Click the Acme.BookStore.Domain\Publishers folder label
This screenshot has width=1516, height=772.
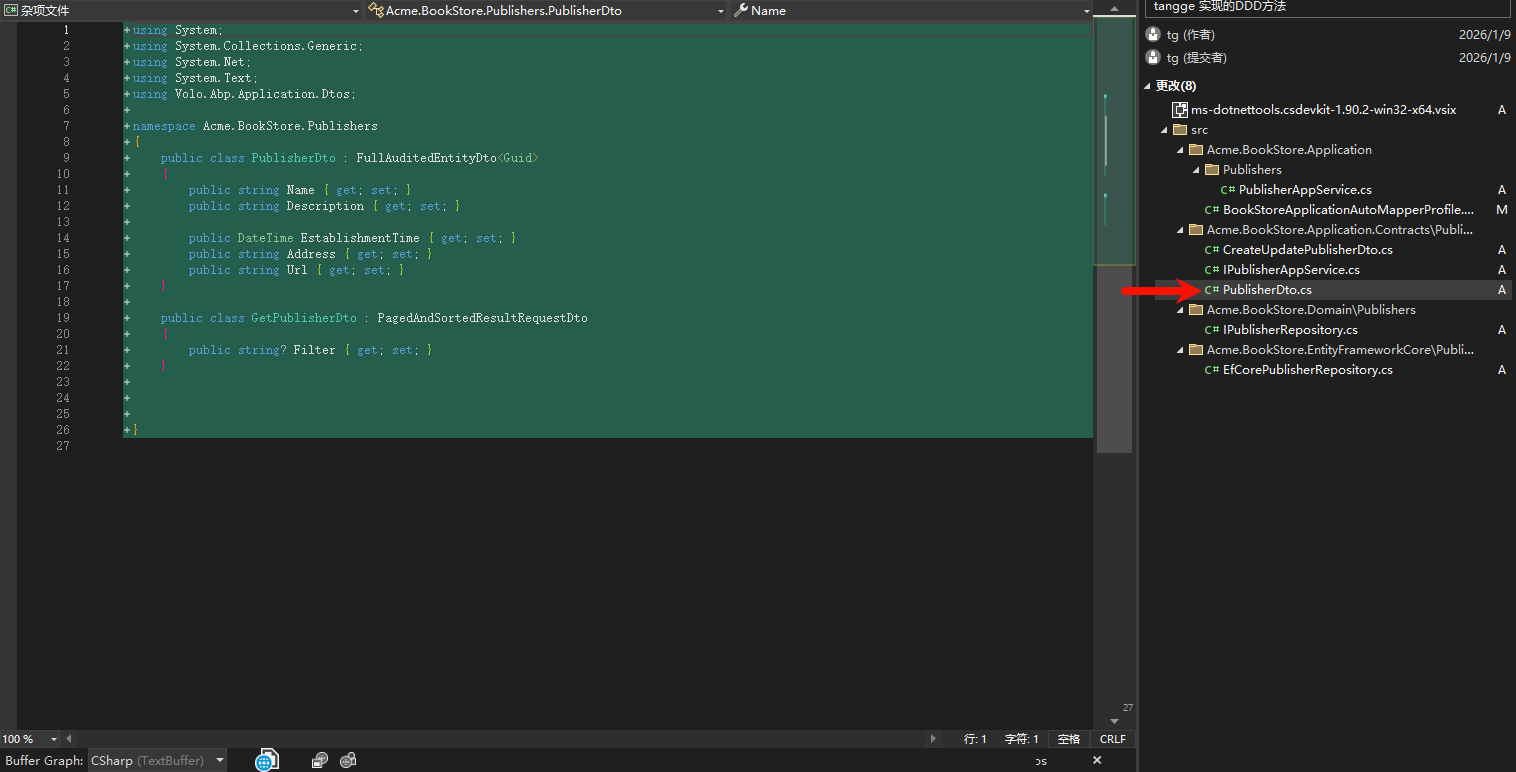click(x=1311, y=310)
